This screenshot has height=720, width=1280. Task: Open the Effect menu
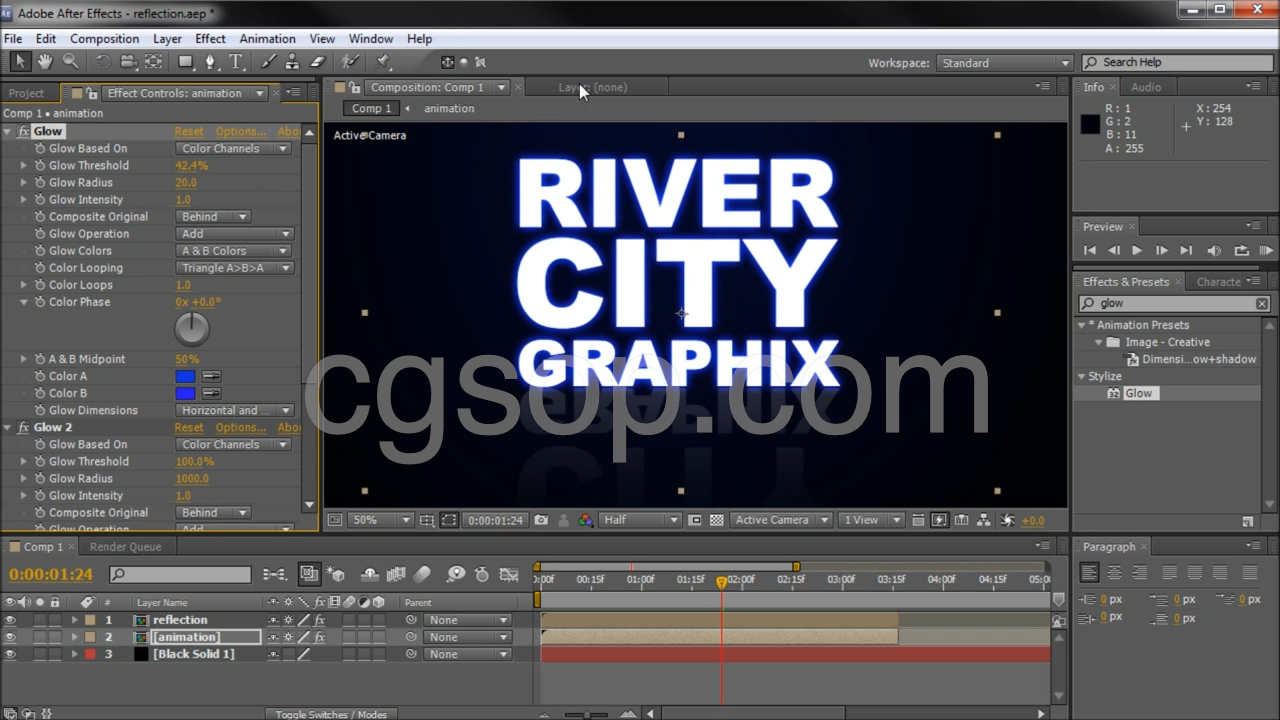click(x=210, y=39)
